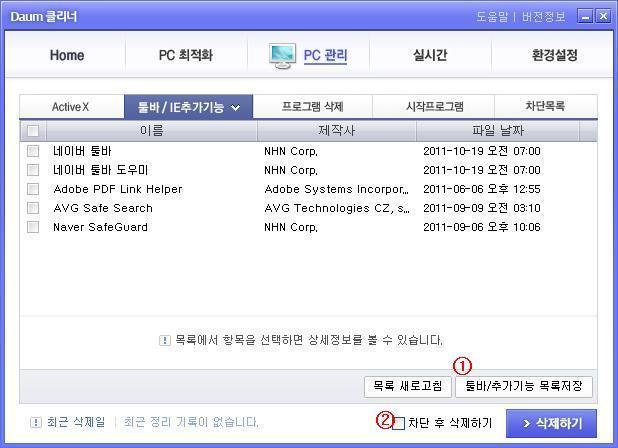Open the 버전정보 link

tap(544, 17)
